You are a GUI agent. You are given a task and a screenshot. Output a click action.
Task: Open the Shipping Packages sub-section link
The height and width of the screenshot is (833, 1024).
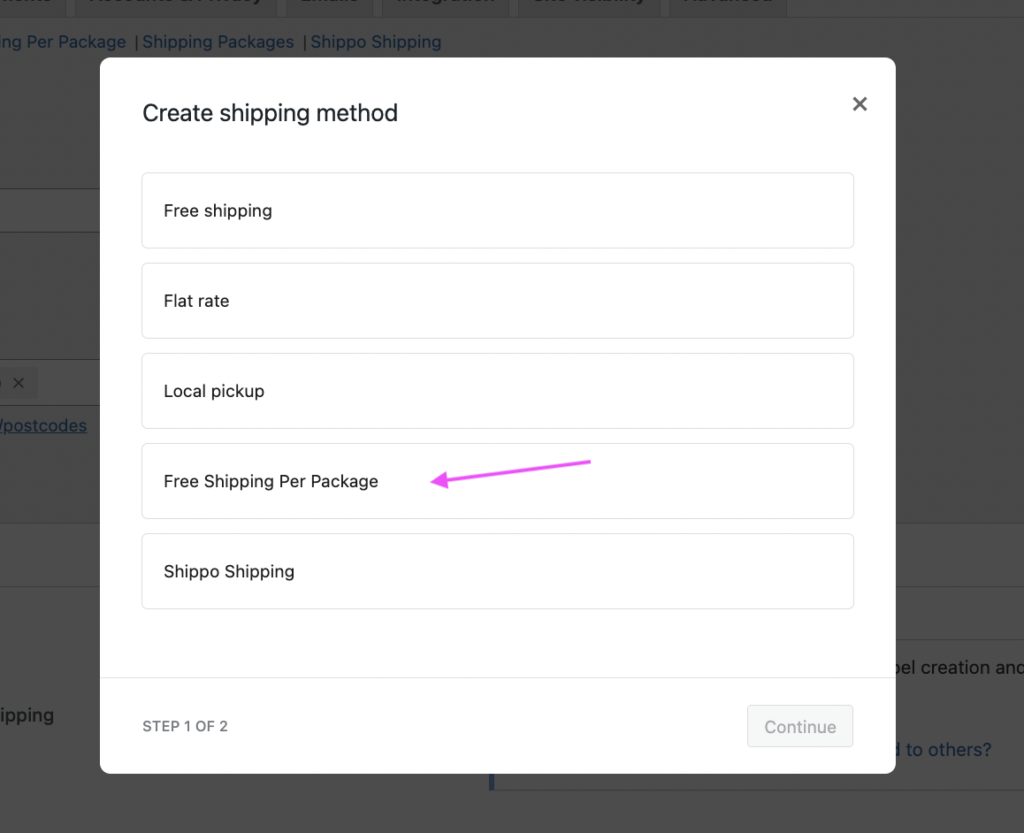(218, 42)
